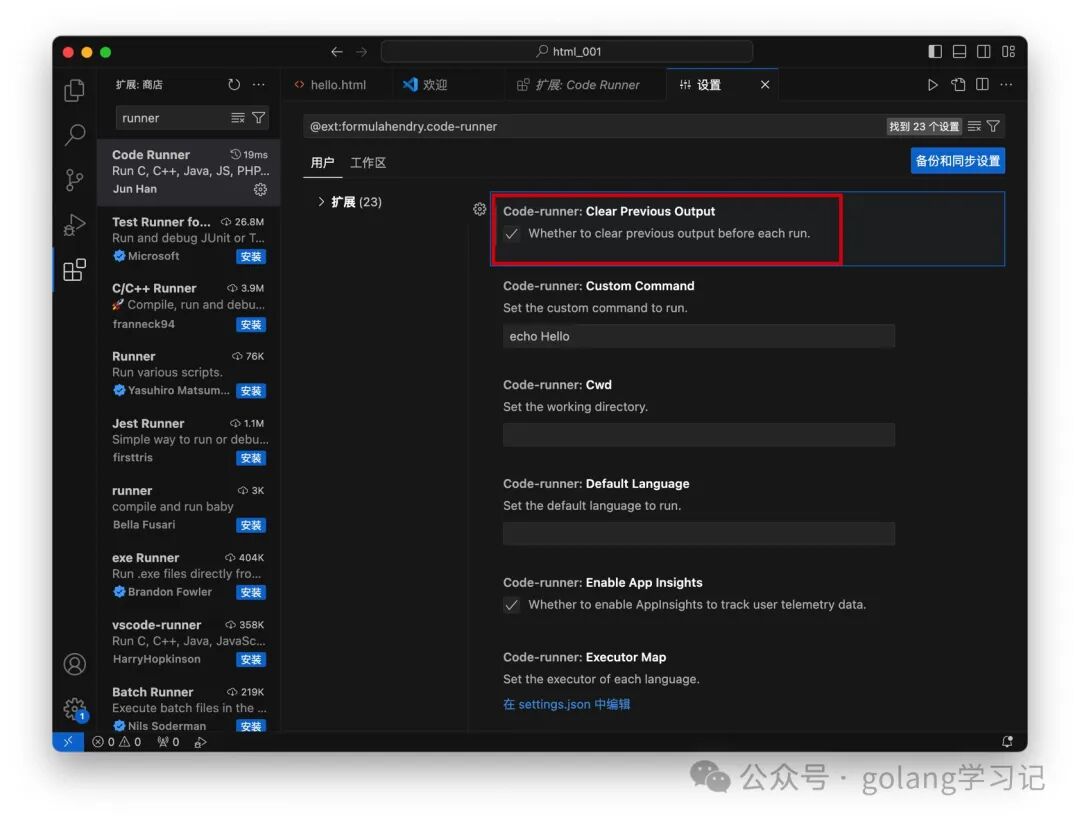
Task: Show errors and warnings in status bar
Action: [x=116, y=742]
